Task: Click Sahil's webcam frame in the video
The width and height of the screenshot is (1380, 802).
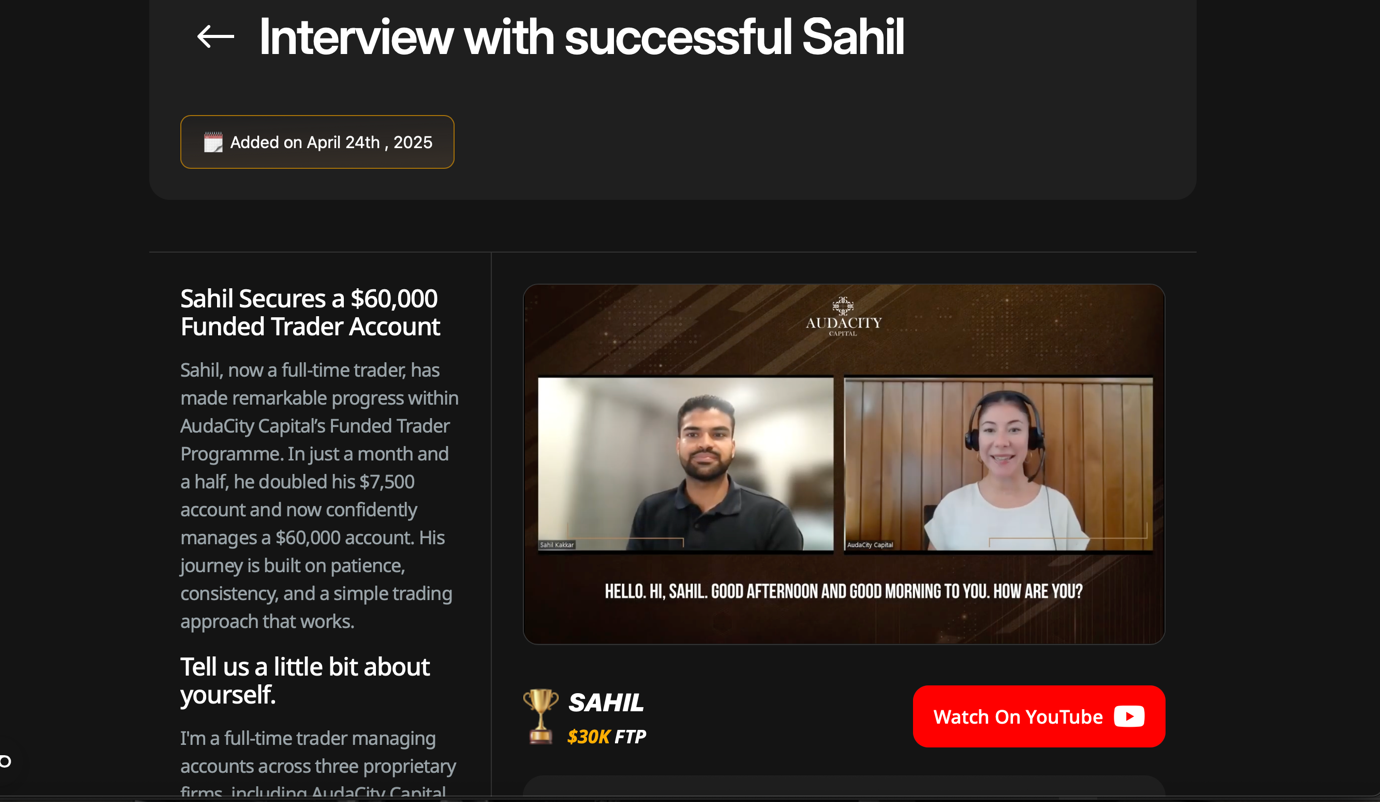Action: [x=685, y=464]
